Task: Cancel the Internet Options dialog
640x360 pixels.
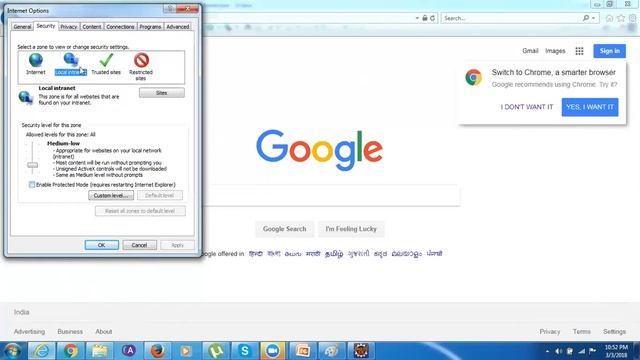Action: [x=139, y=245]
